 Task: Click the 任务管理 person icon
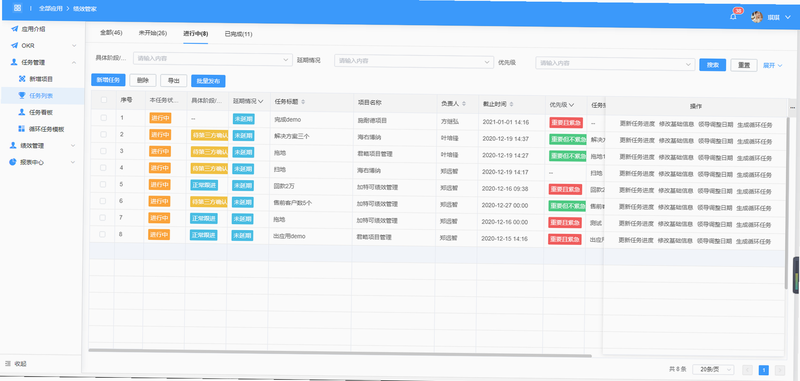[x=14, y=62]
